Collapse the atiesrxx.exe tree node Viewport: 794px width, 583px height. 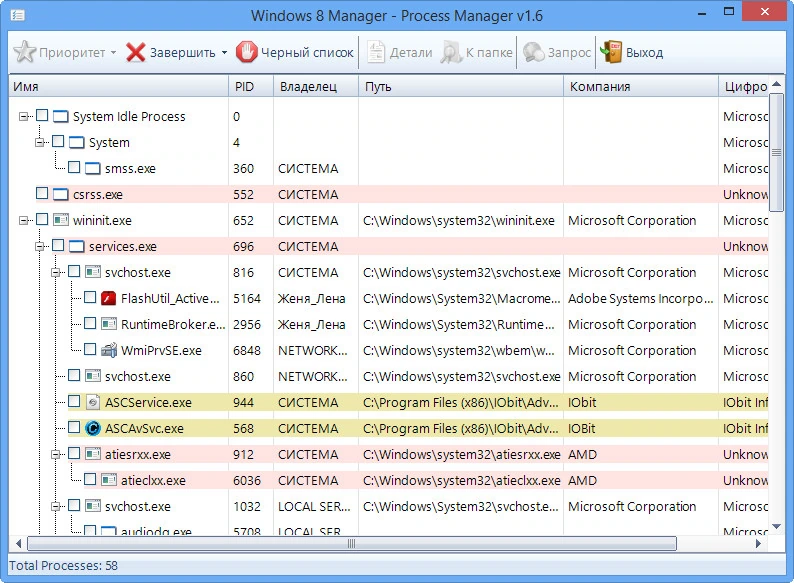click(56, 455)
